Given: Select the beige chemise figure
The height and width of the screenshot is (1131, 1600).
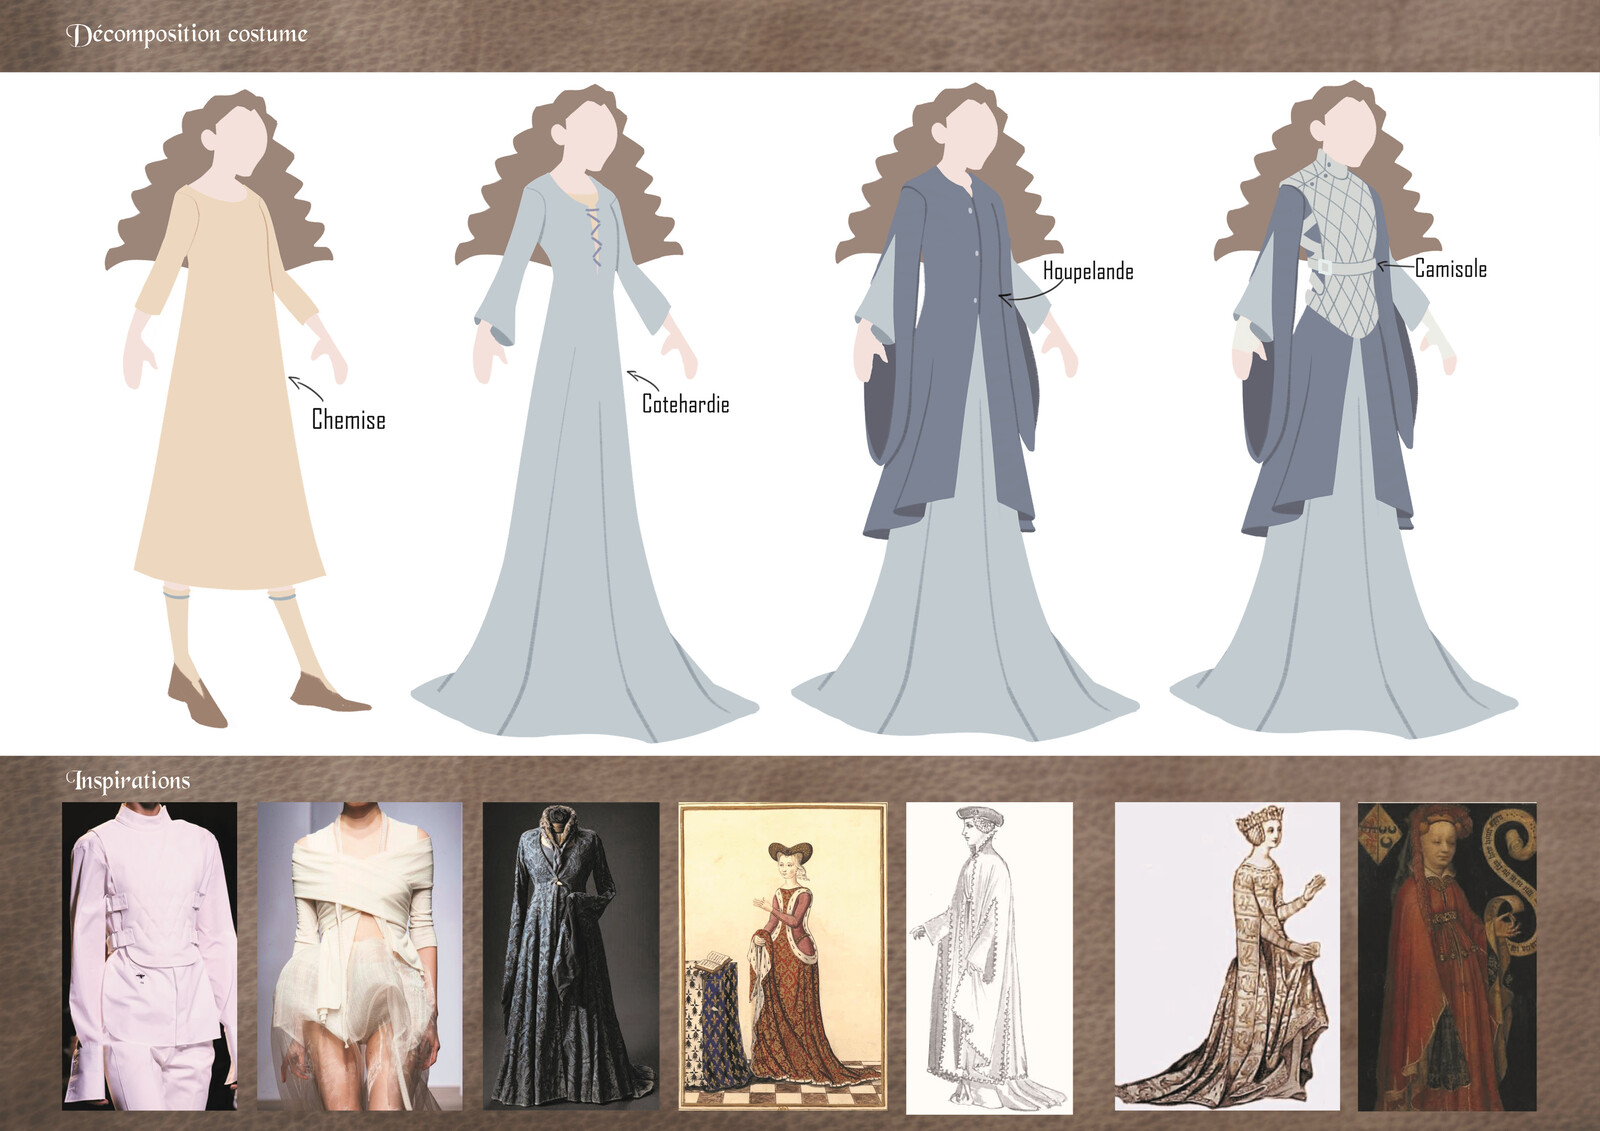Looking at the screenshot, I should [x=236, y=408].
